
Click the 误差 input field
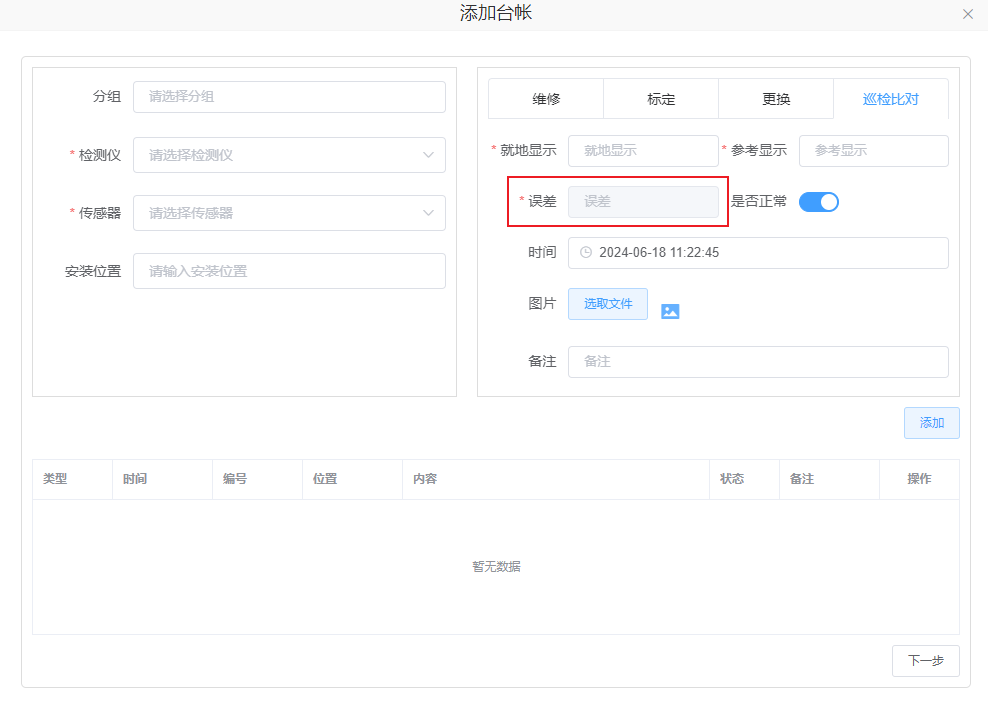click(x=642, y=202)
